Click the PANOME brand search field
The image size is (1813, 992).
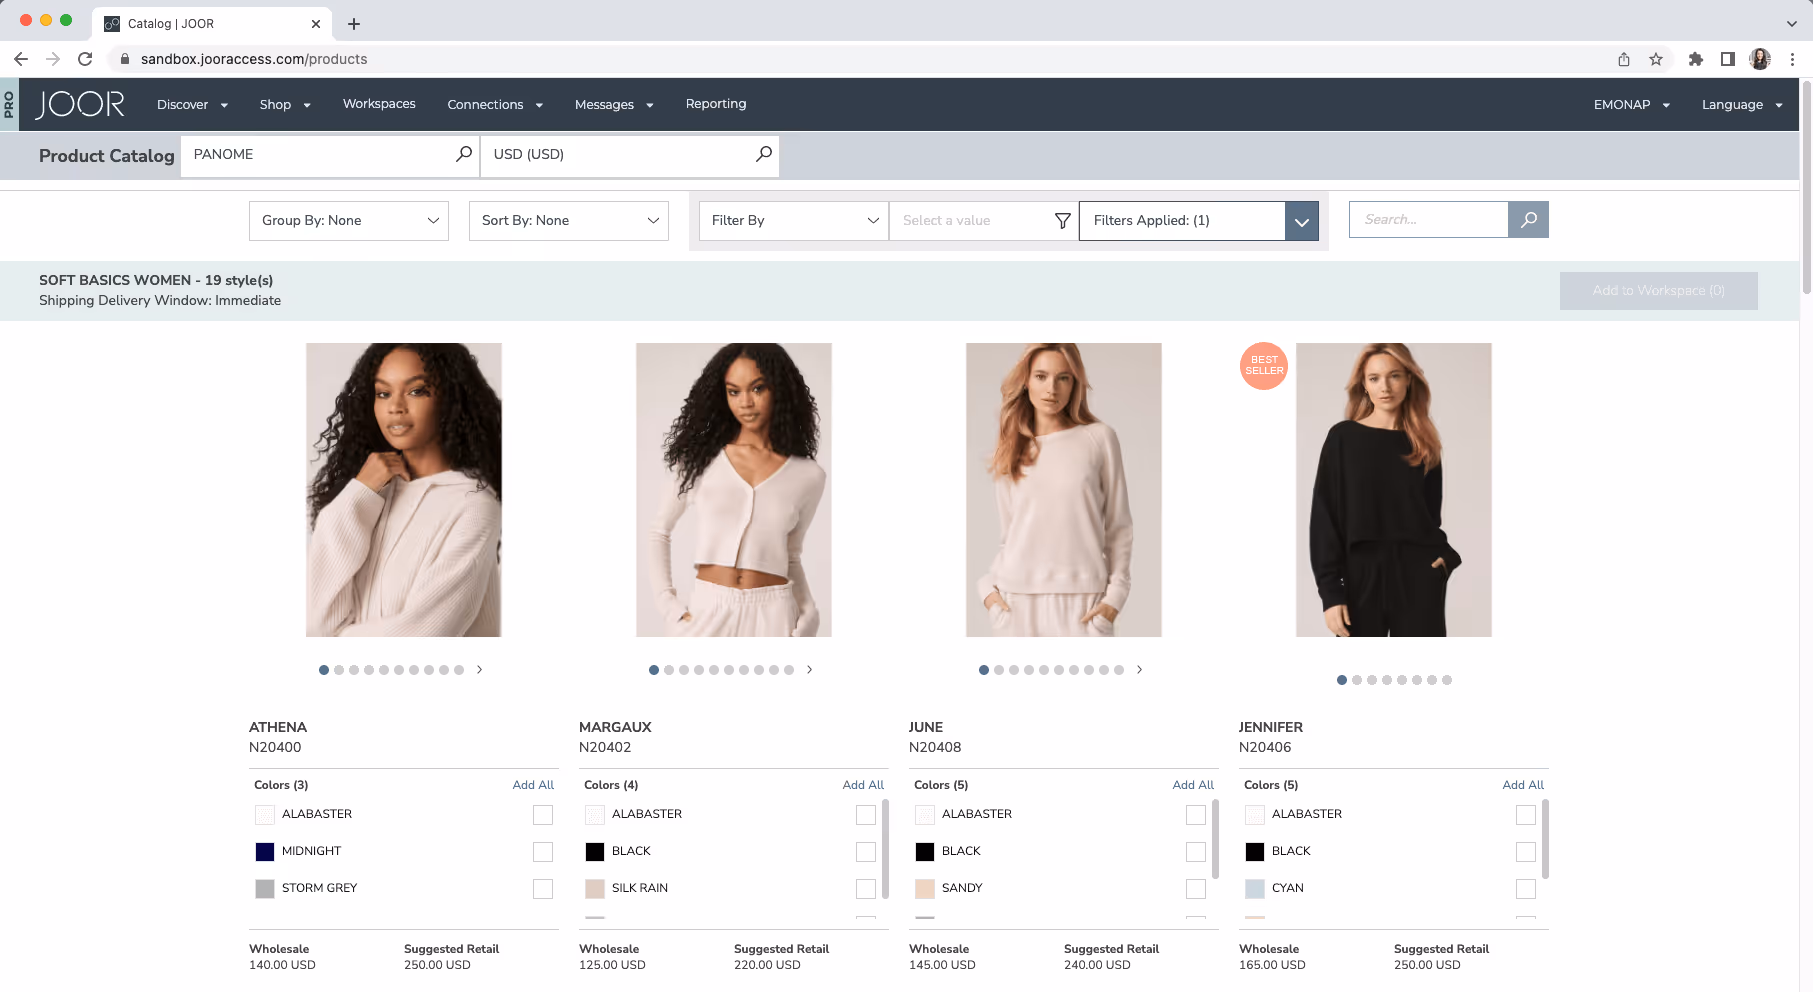coord(330,154)
